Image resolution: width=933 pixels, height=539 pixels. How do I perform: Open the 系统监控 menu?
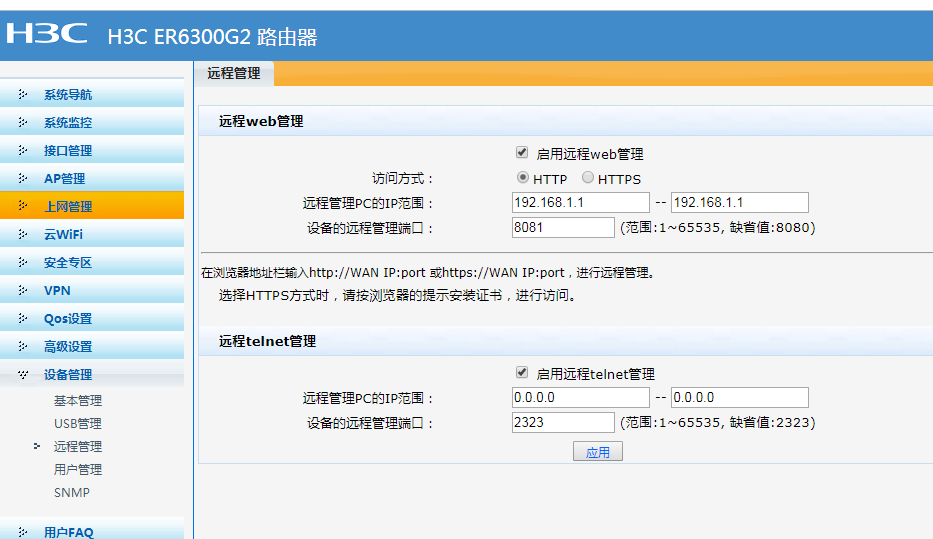click(x=68, y=123)
